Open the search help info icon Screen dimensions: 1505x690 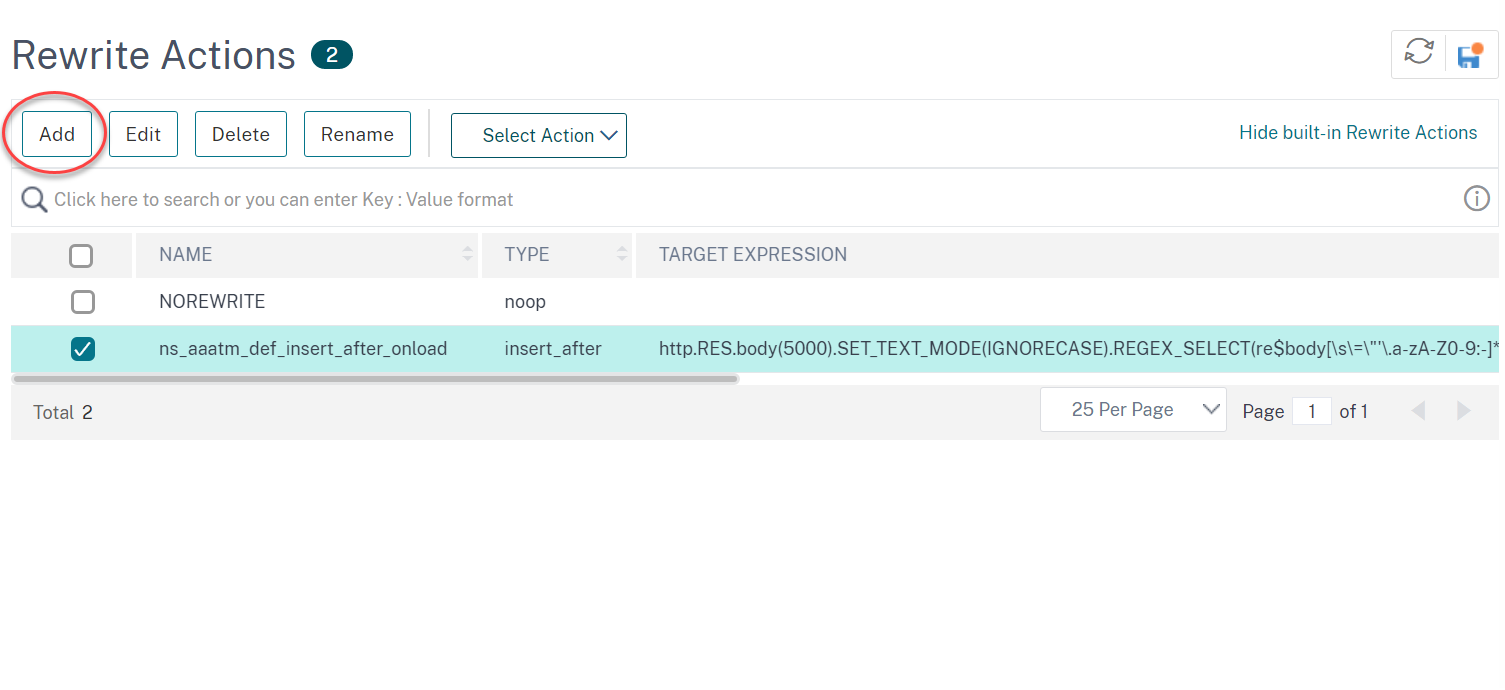1476,199
